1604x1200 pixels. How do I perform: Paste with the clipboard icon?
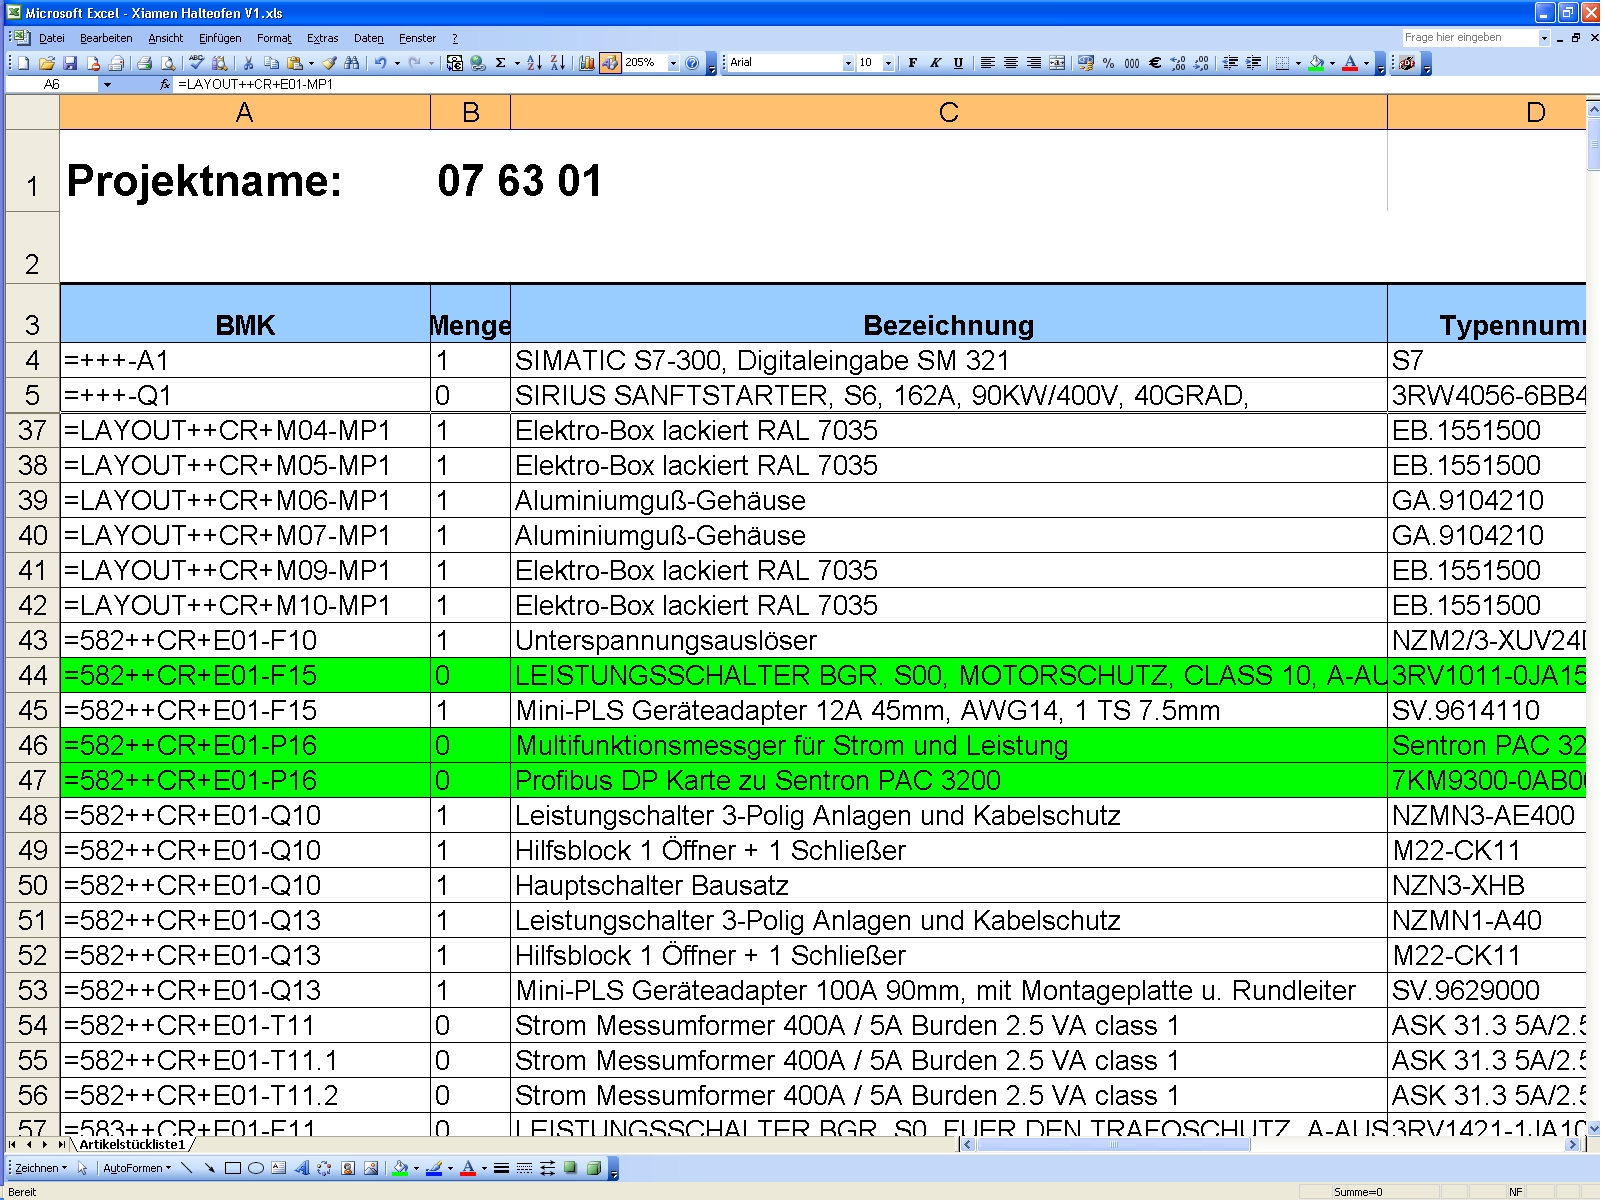294,63
